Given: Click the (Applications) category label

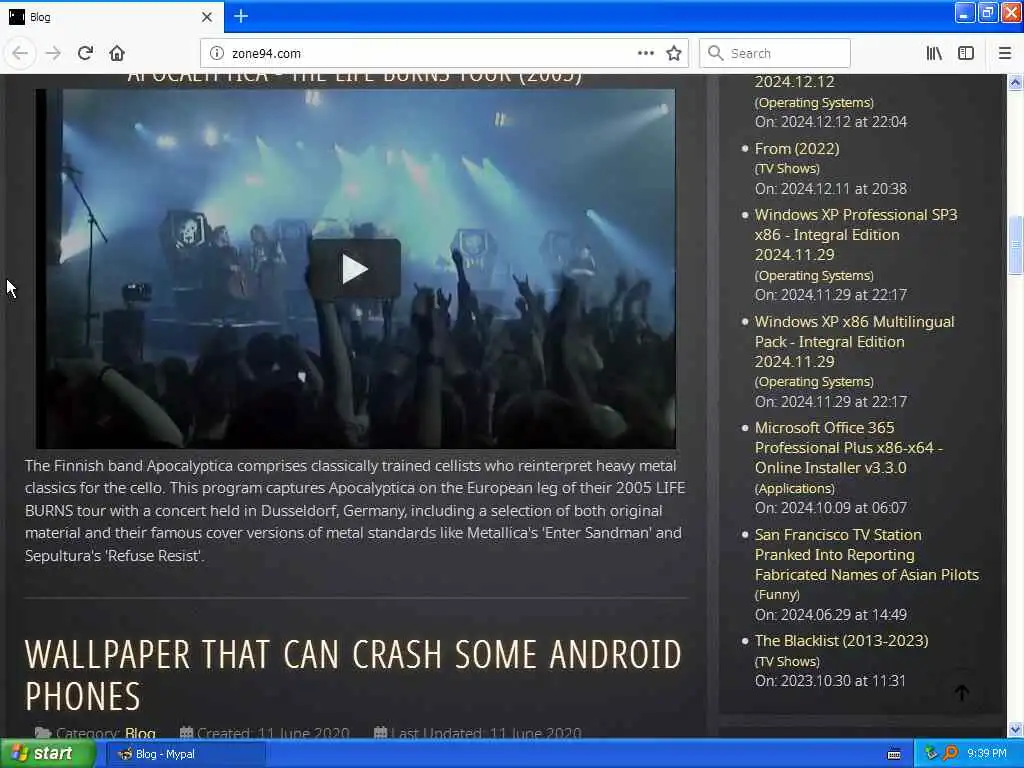Looking at the screenshot, I should (x=795, y=488).
